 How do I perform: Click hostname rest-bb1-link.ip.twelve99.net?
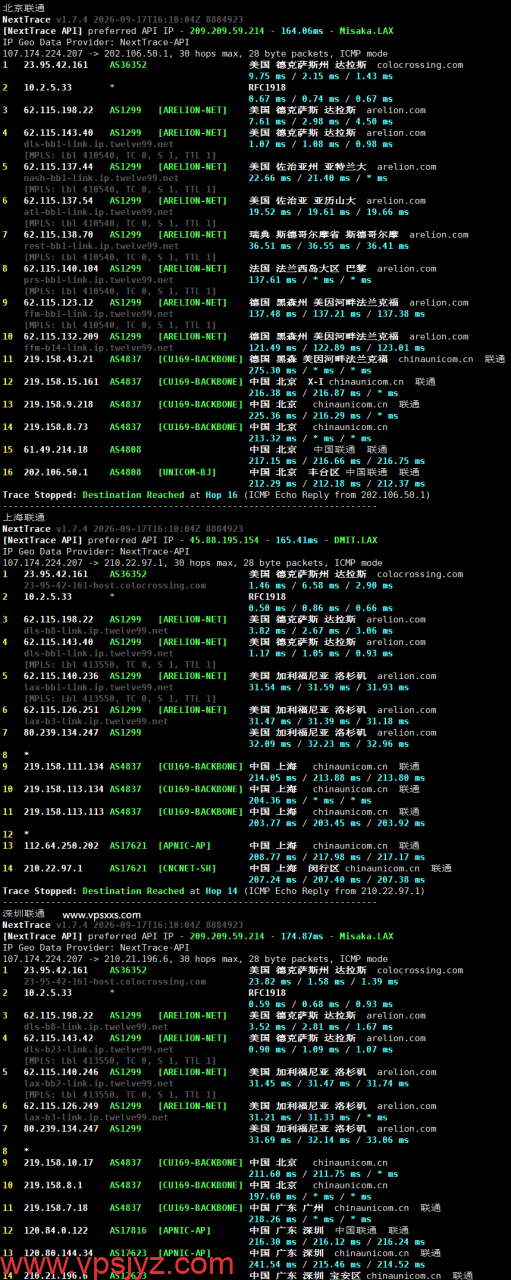[x=101, y=246]
